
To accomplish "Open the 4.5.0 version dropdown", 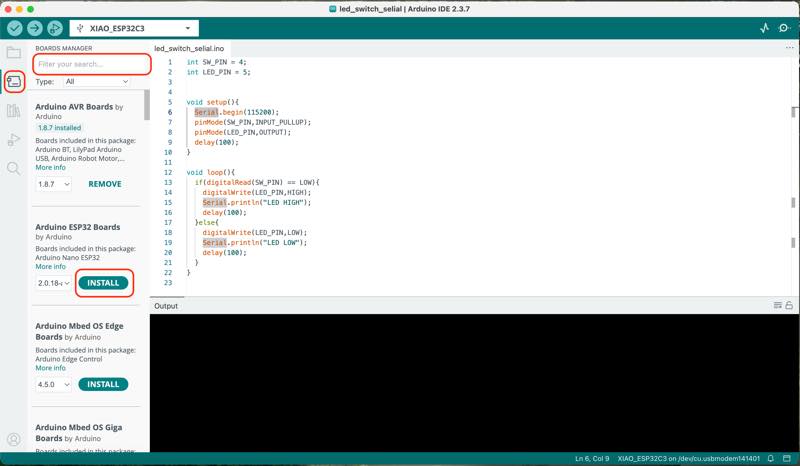I will tap(53, 384).
